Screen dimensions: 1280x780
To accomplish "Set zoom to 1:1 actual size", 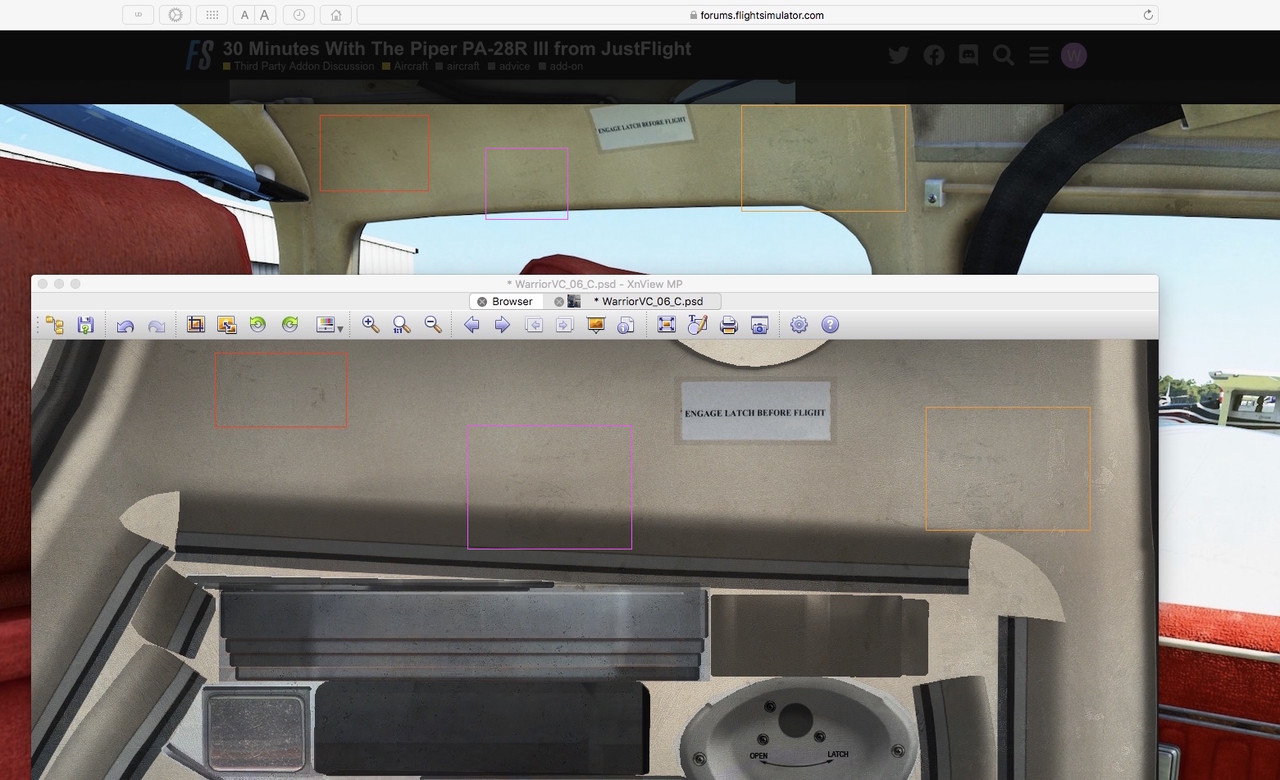I will [402, 325].
